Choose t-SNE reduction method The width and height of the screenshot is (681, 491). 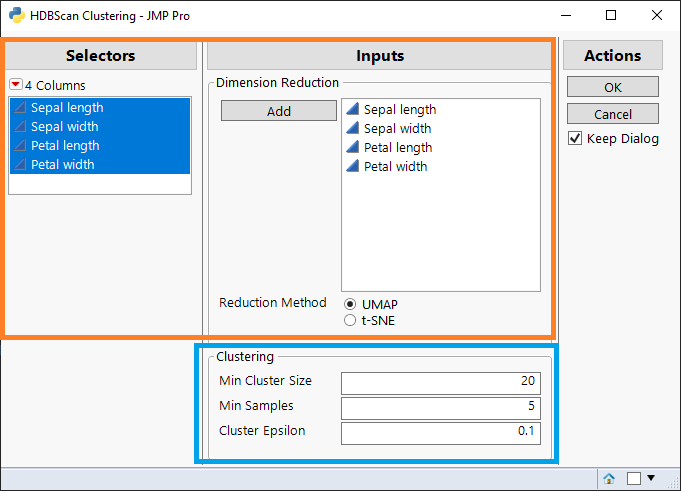click(349, 321)
